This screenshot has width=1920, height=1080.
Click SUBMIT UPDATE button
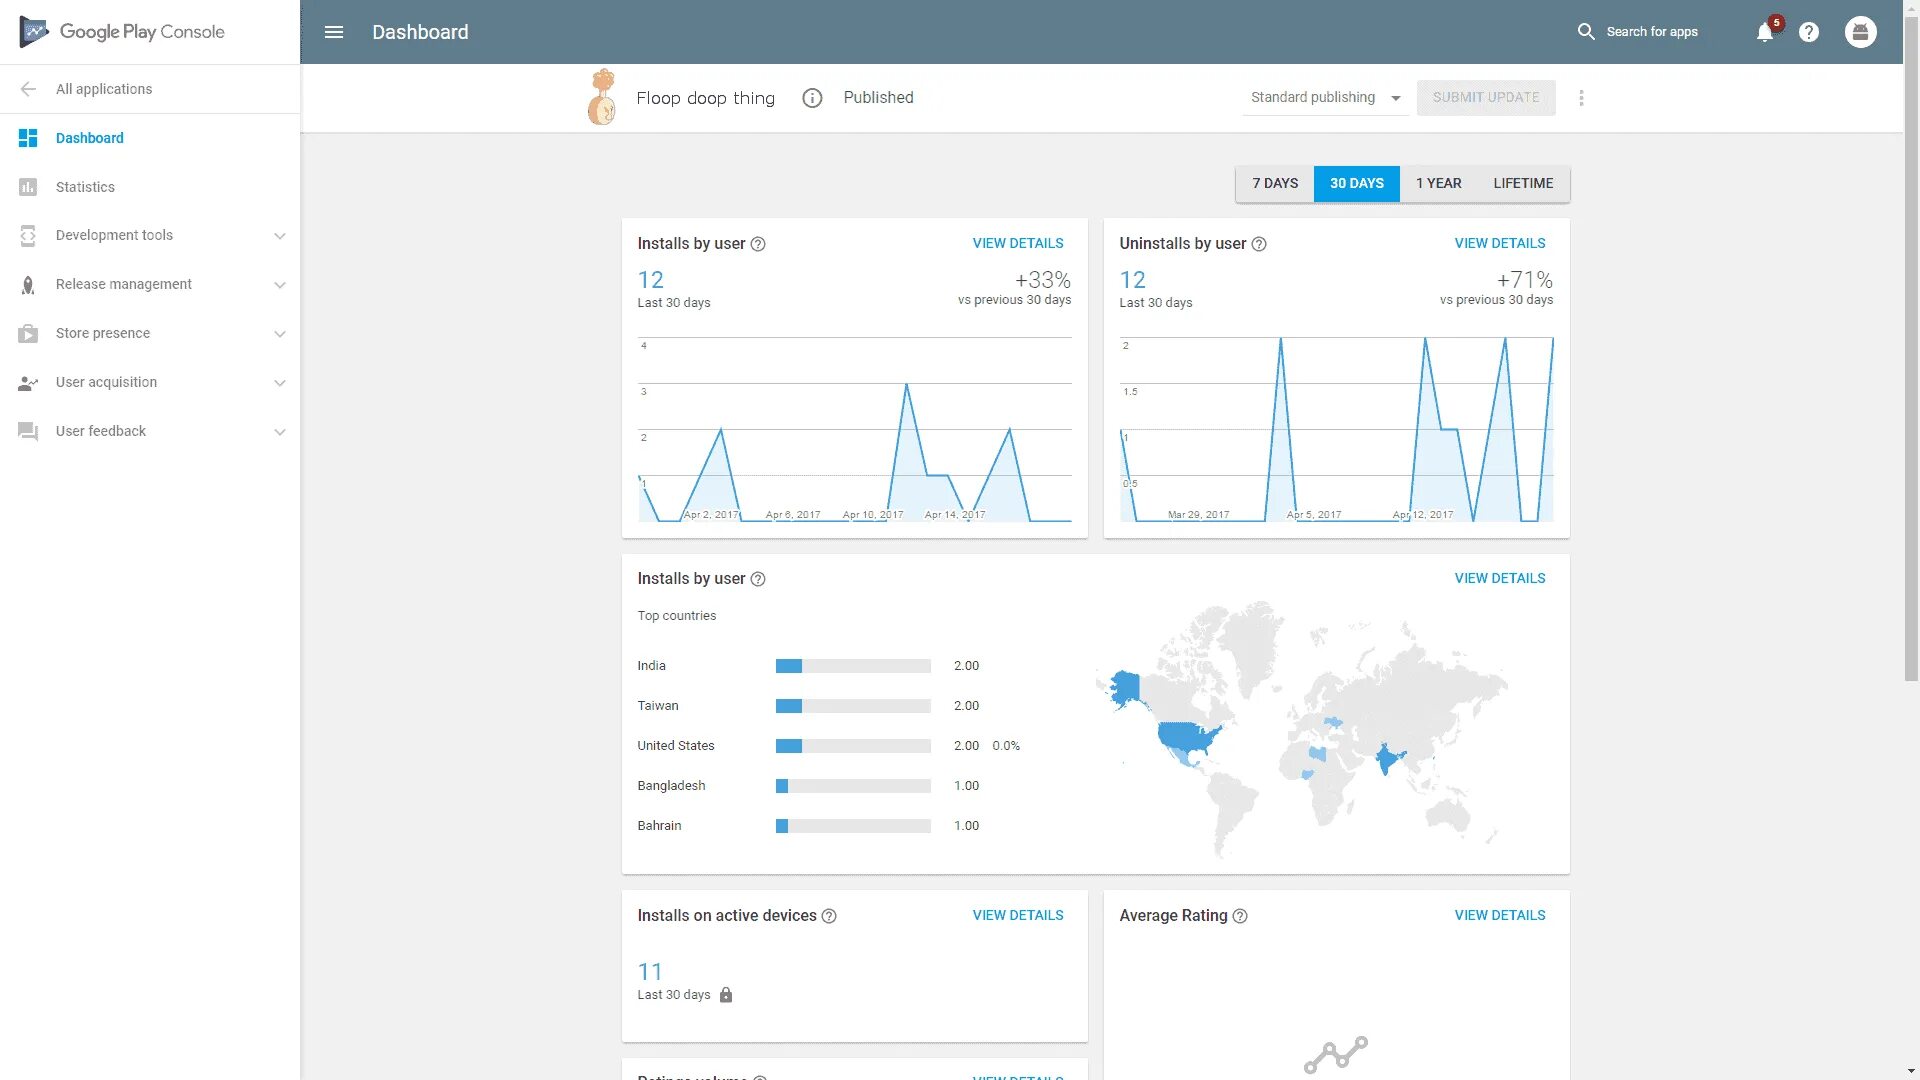(1486, 96)
